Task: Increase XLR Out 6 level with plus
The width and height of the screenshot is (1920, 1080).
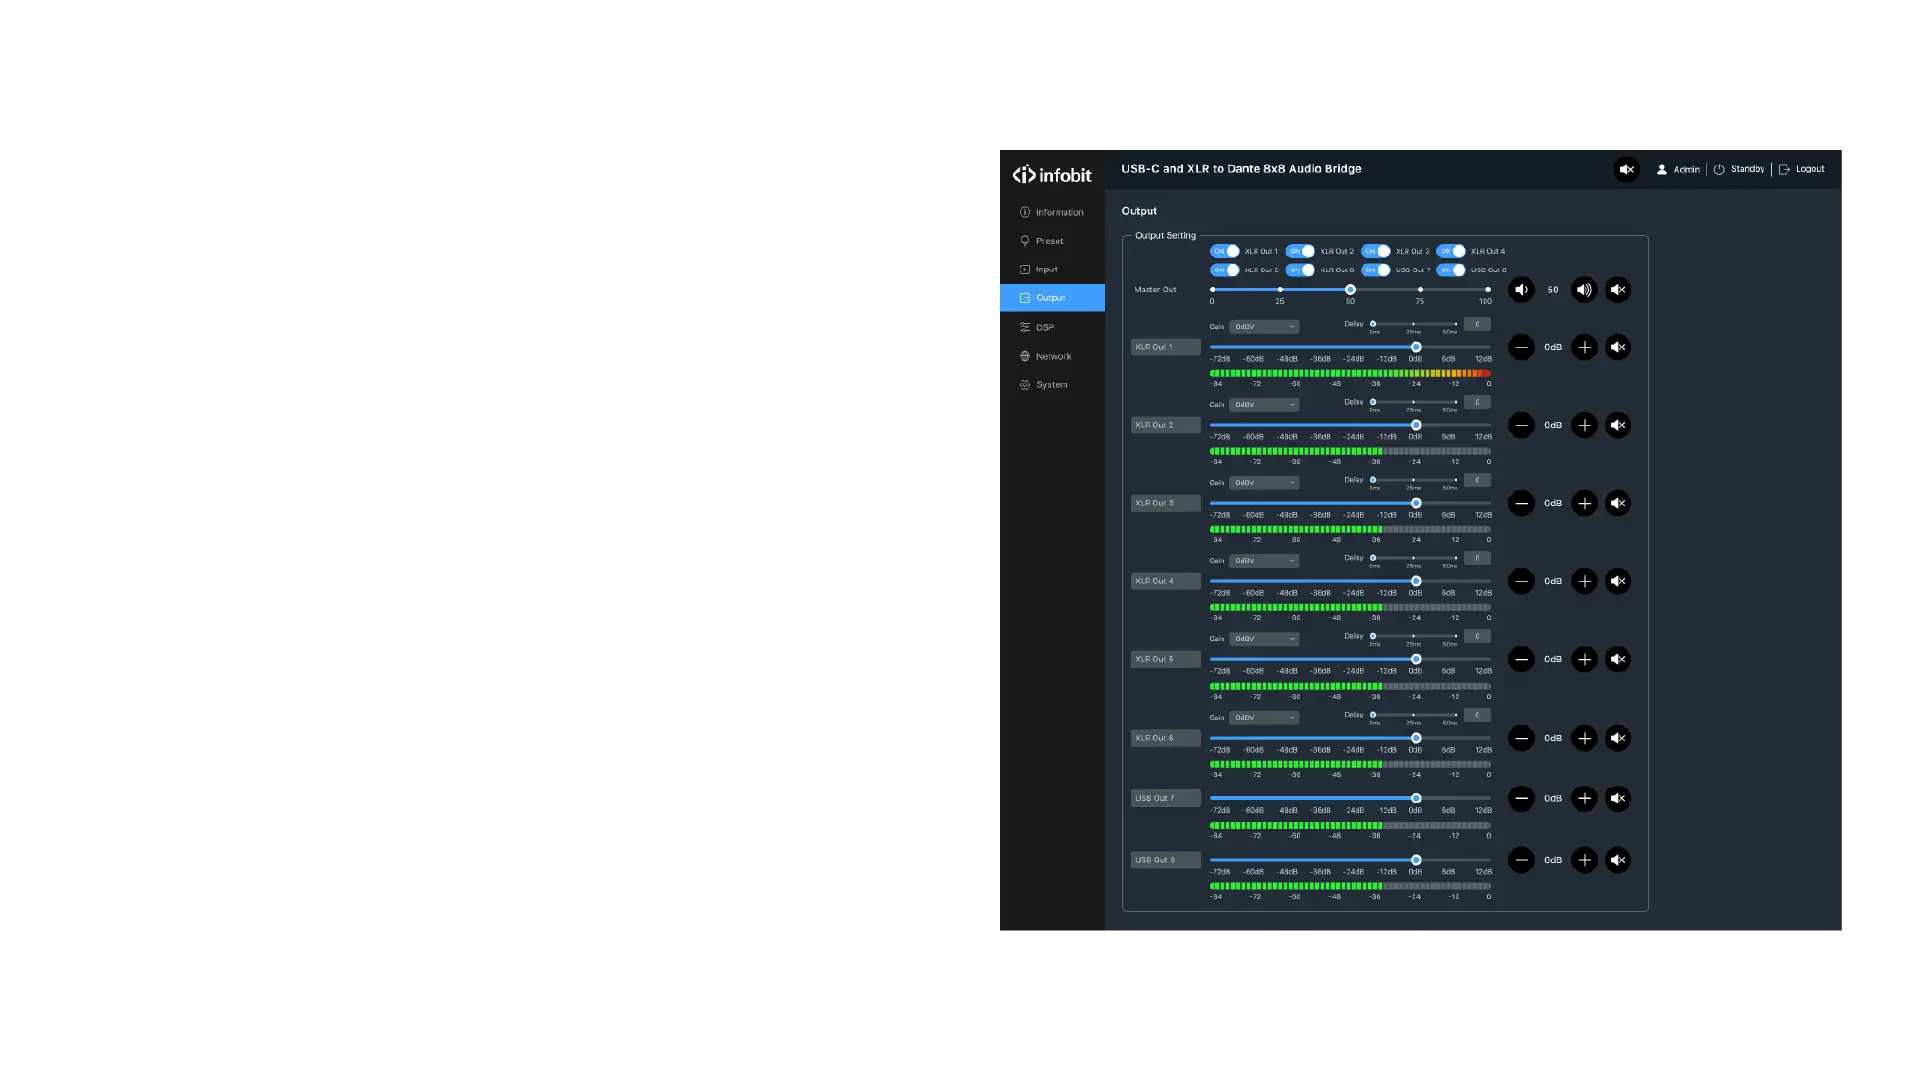Action: pyautogui.click(x=1584, y=738)
